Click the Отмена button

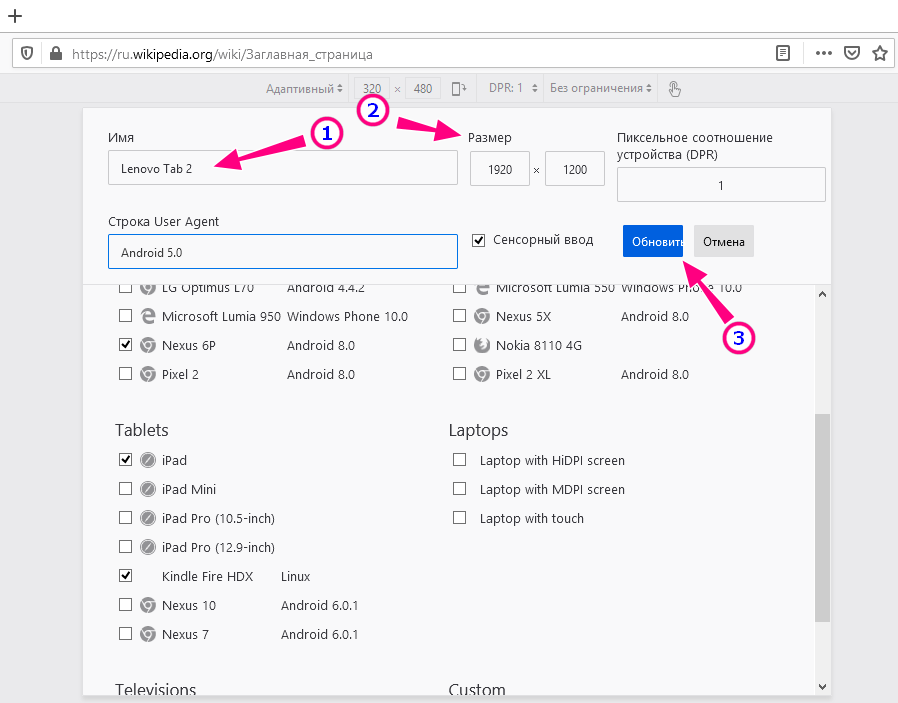click(724, 241)
